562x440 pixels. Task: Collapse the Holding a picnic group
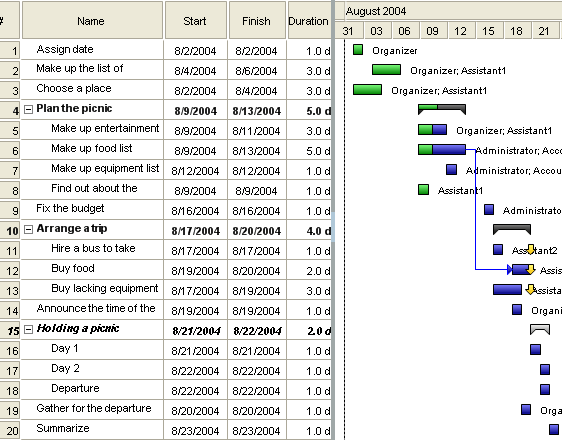tap(28, 329)
